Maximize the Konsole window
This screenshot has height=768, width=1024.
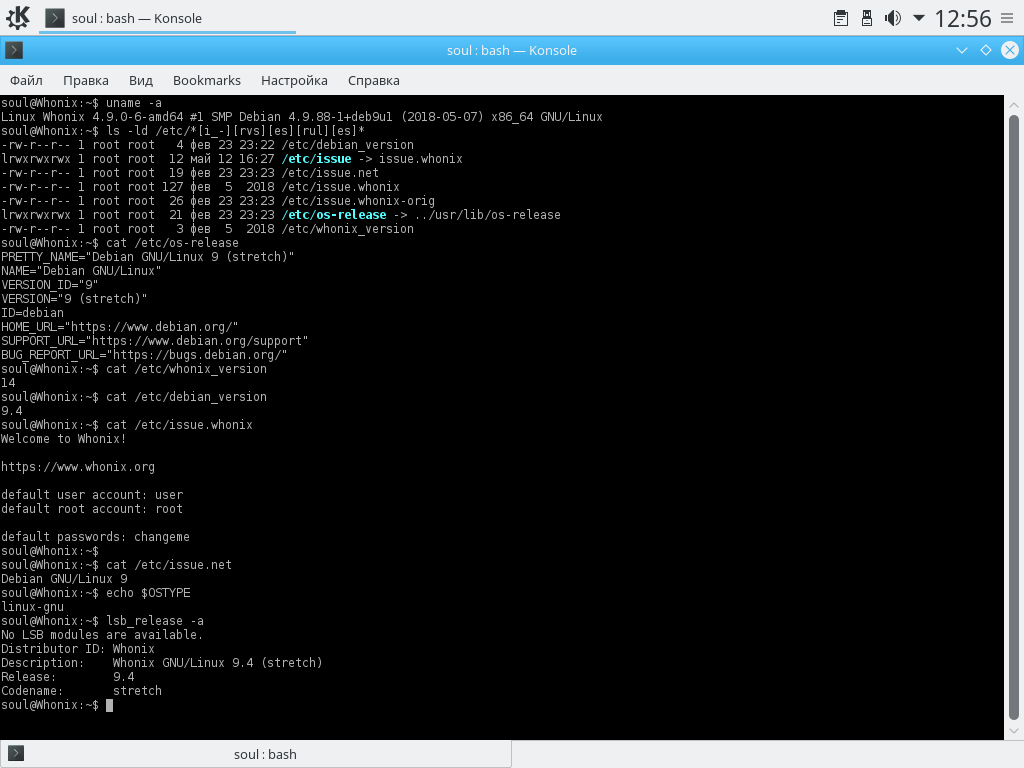tap(986, 50)
